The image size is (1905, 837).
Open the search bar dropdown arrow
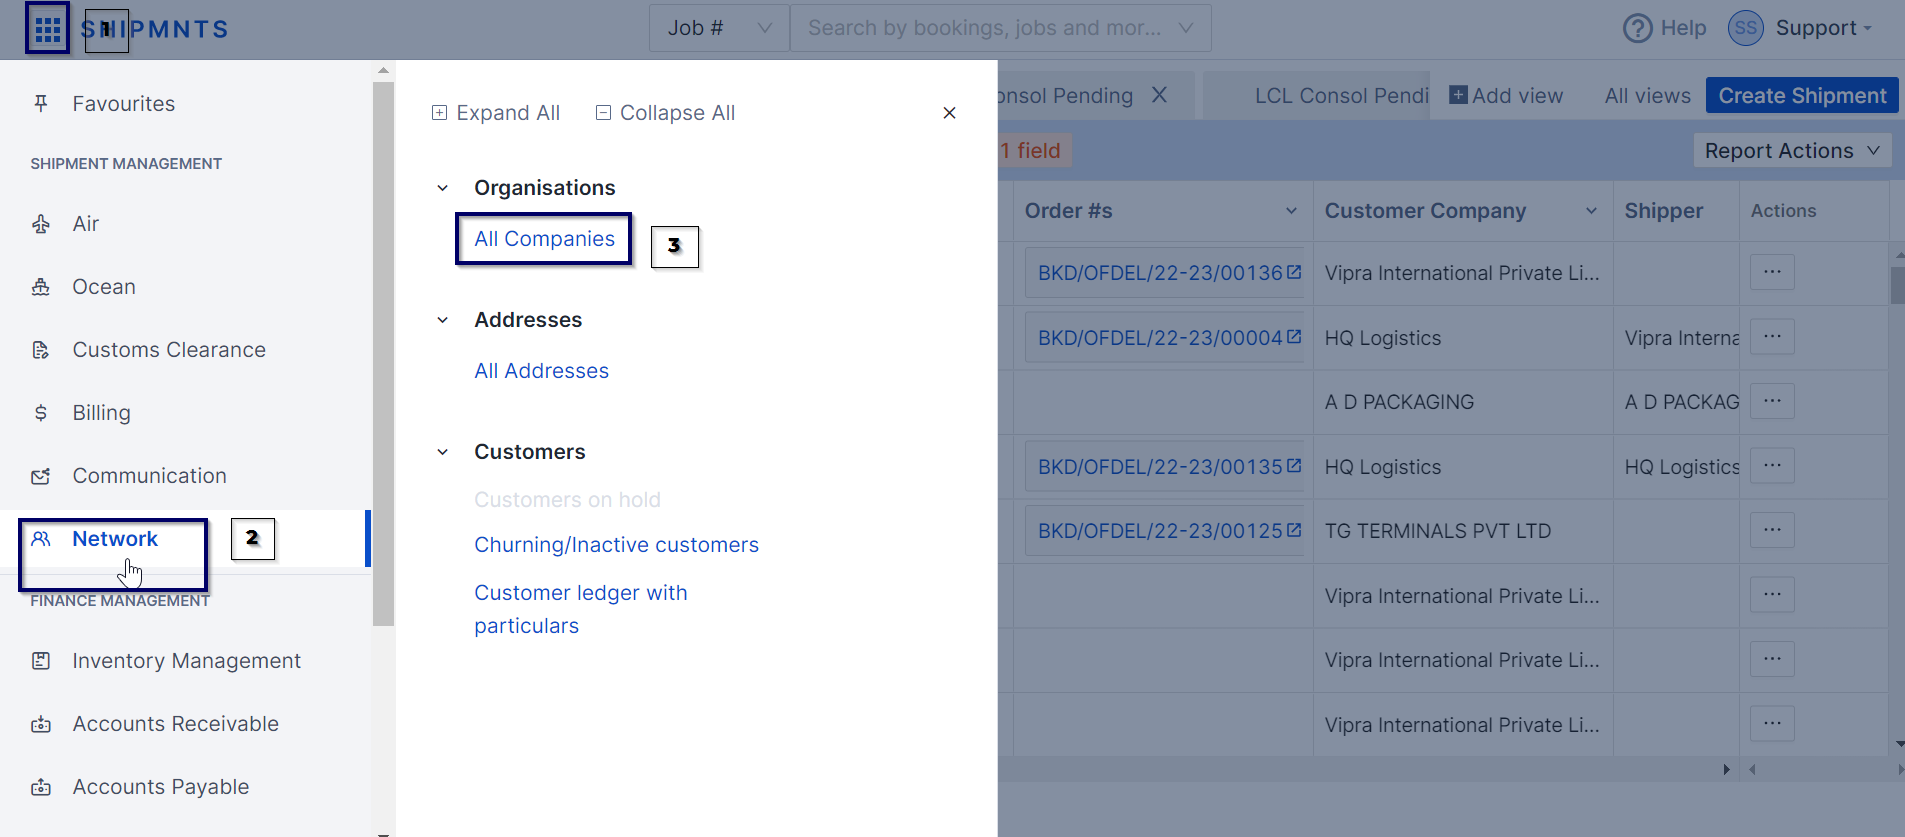[x=1185, y=28]
